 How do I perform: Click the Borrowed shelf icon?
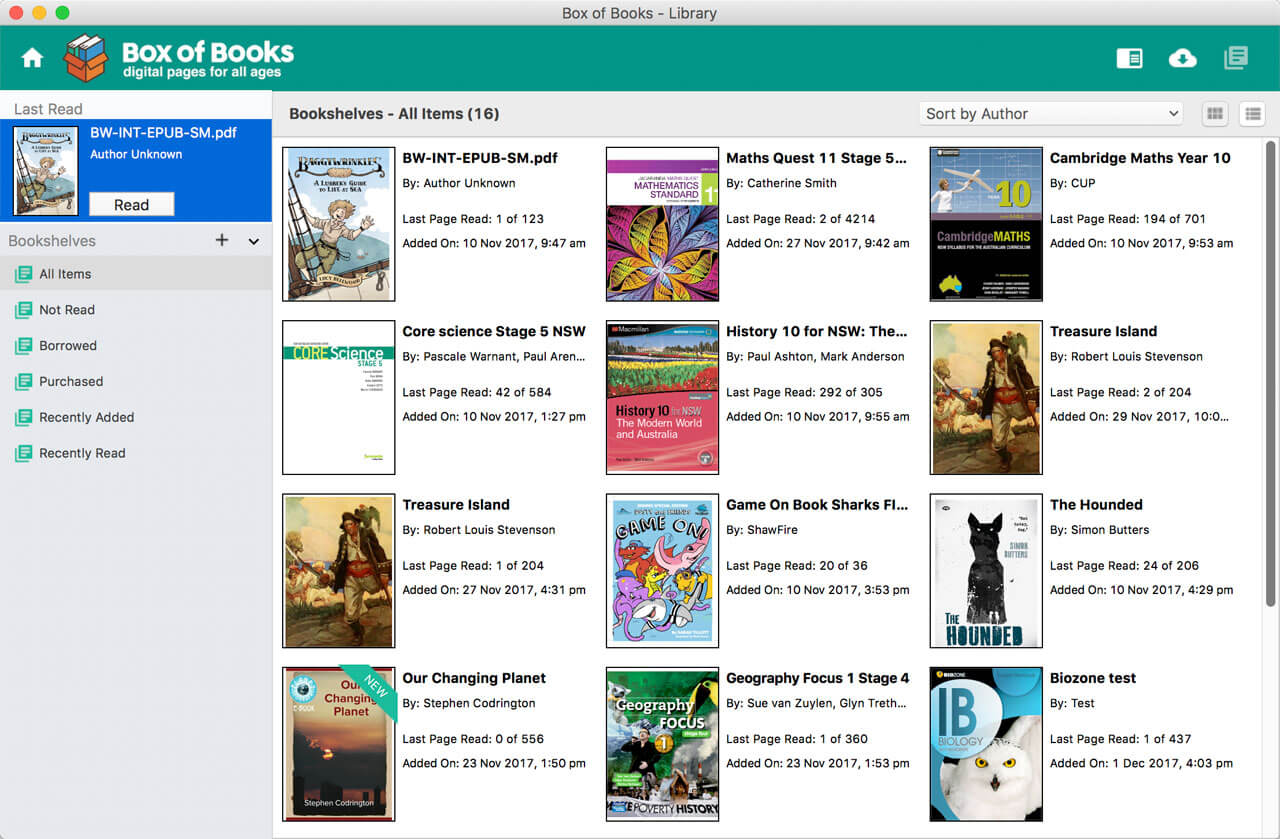tap(23, 346)
